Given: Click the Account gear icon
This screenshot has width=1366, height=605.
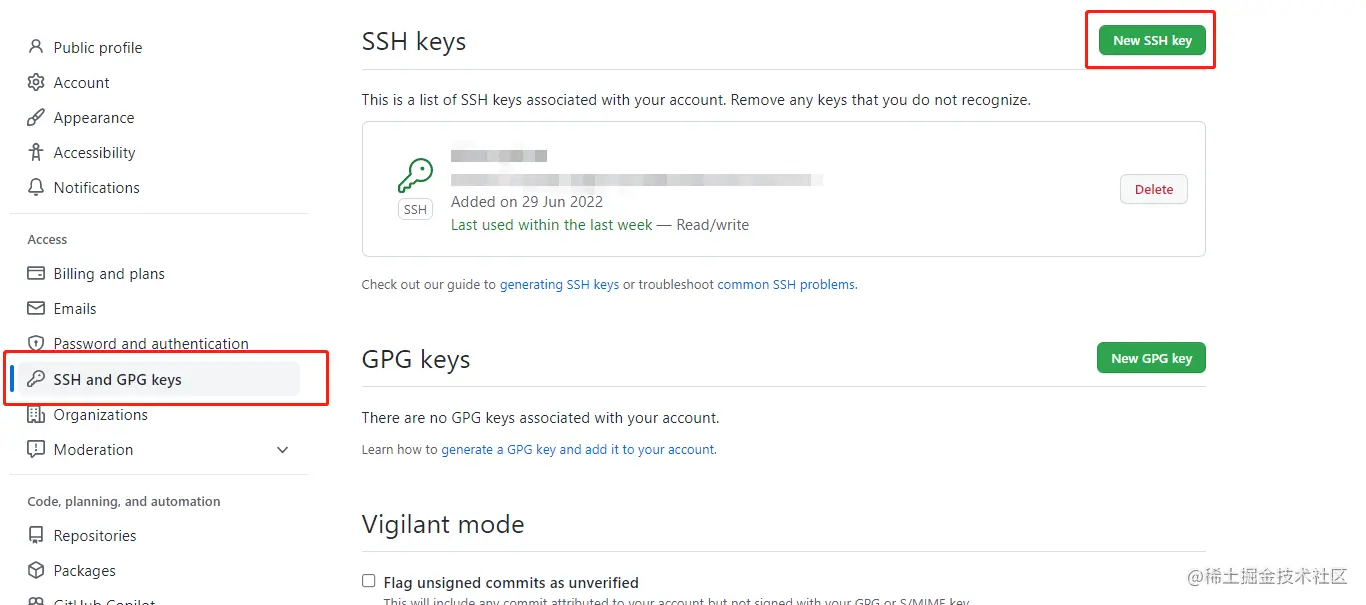Looking at the screenshot, I should point(36,82).
